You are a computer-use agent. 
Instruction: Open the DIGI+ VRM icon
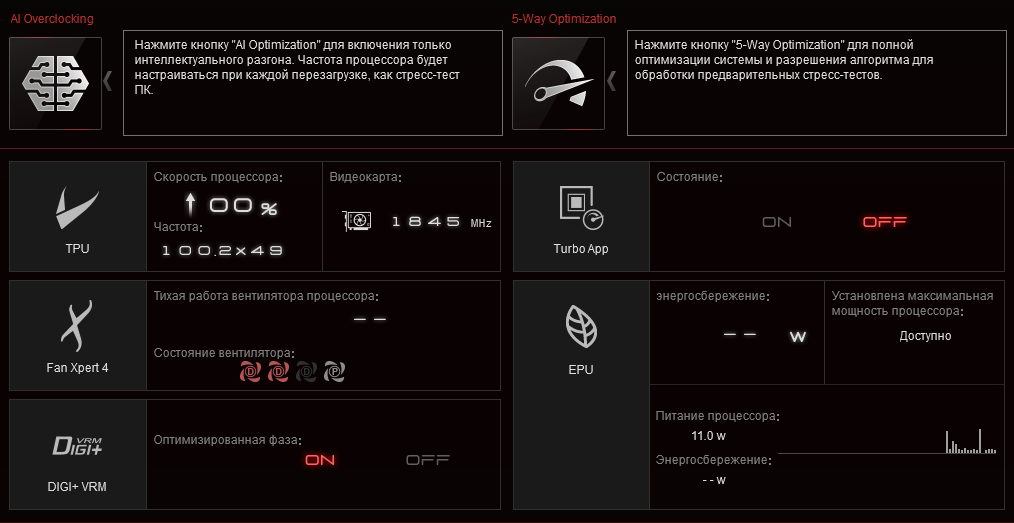78,446
